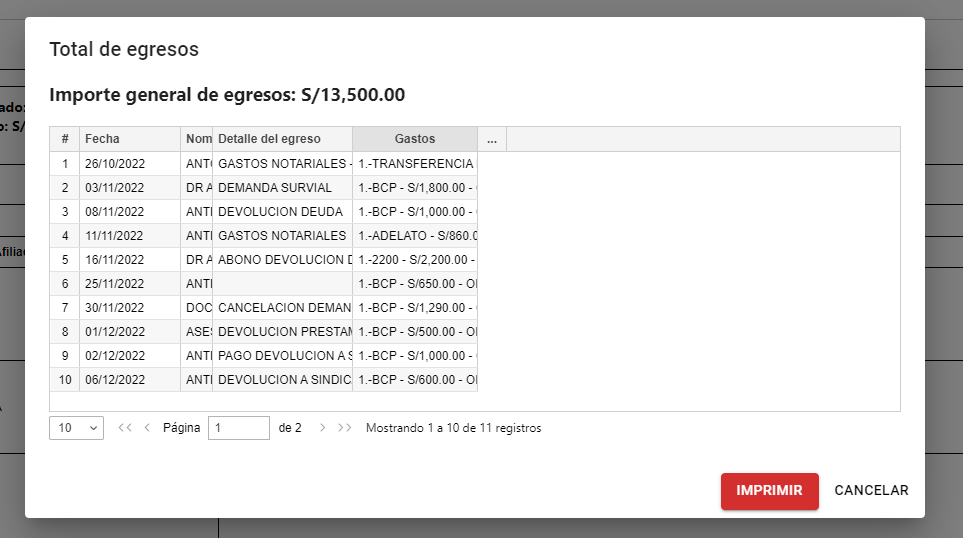Image resolution: width=963 pixels, height=538 pixels.
Task: Sort by the Fecha column header
Action: pyautogui.click(x=130, y=139)
